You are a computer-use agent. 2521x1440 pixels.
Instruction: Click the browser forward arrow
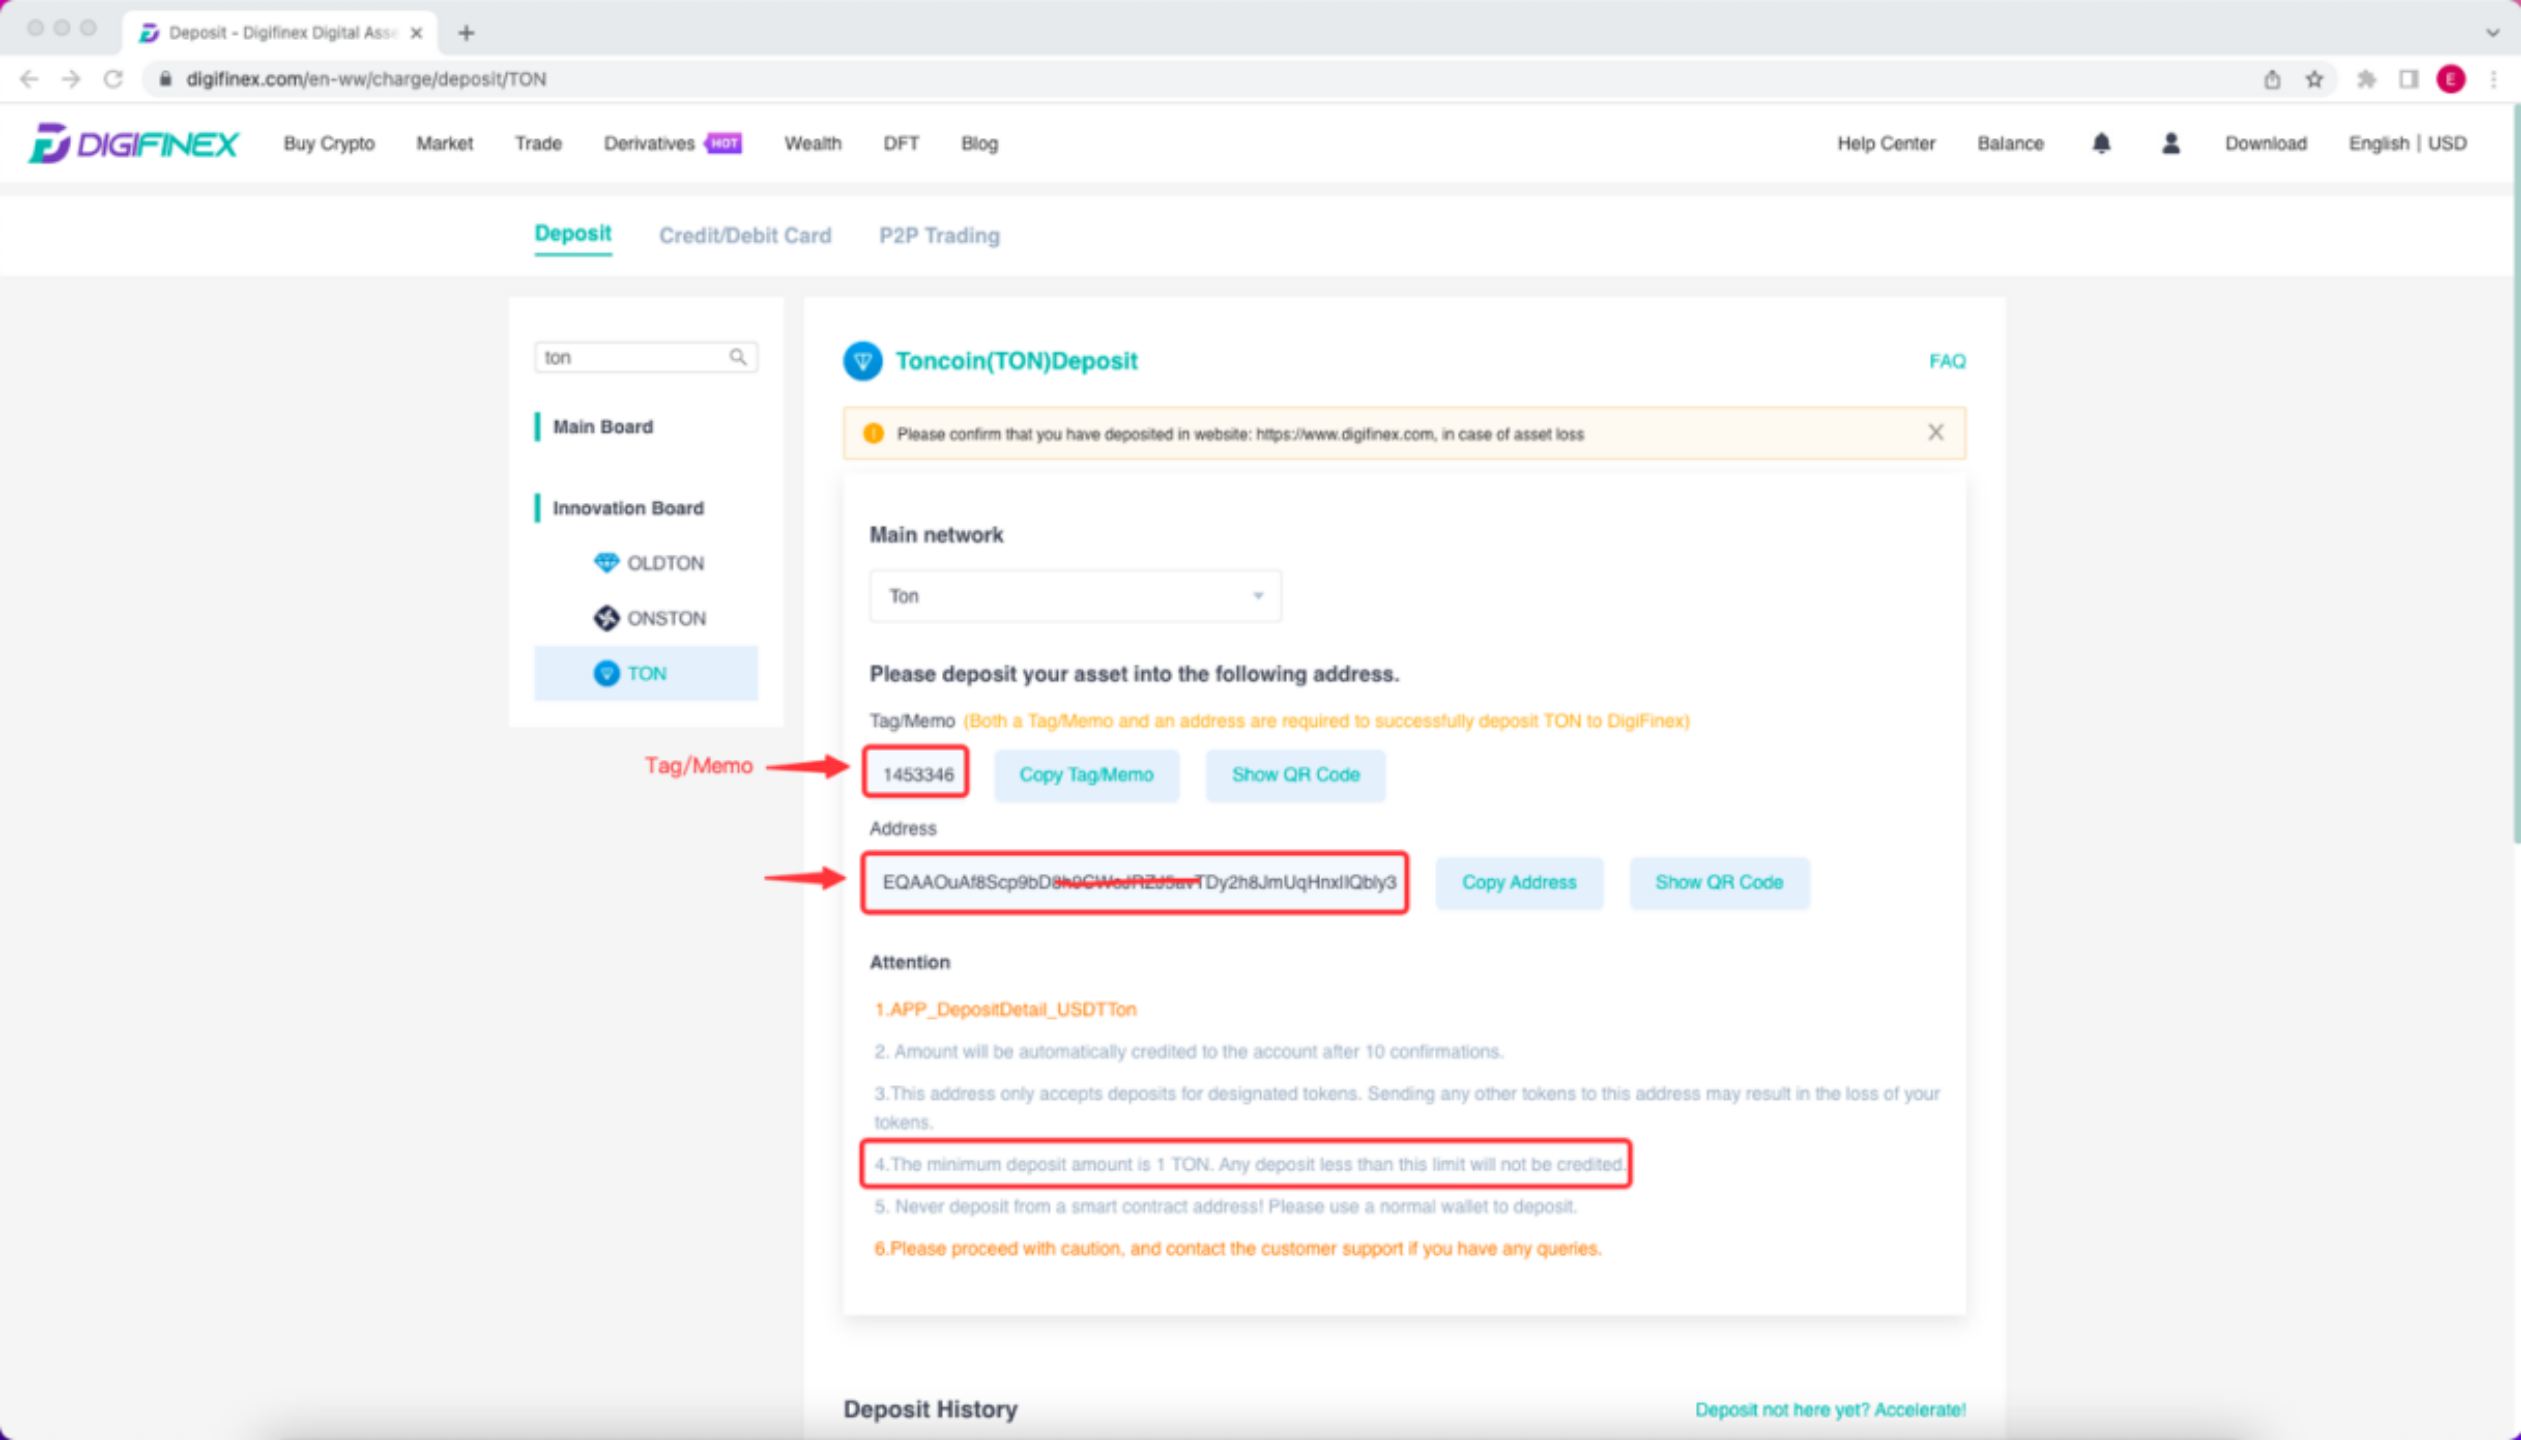(71, 79)
